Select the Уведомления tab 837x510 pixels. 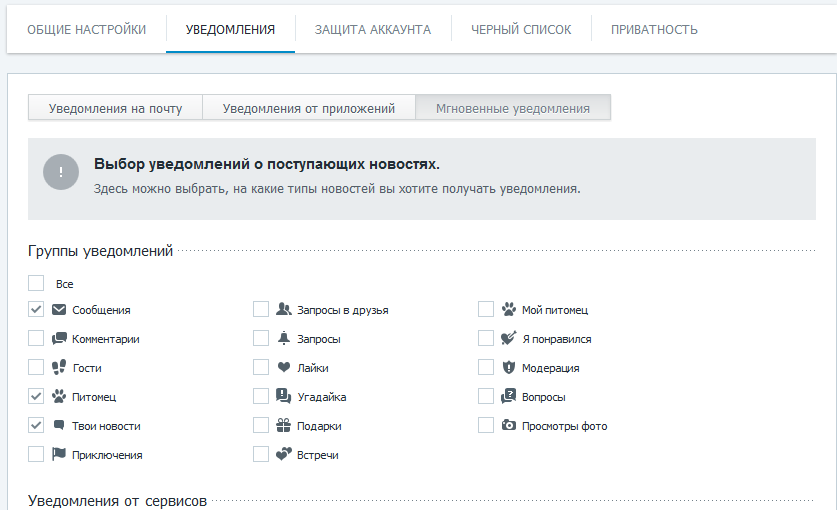tap(231, 30)
